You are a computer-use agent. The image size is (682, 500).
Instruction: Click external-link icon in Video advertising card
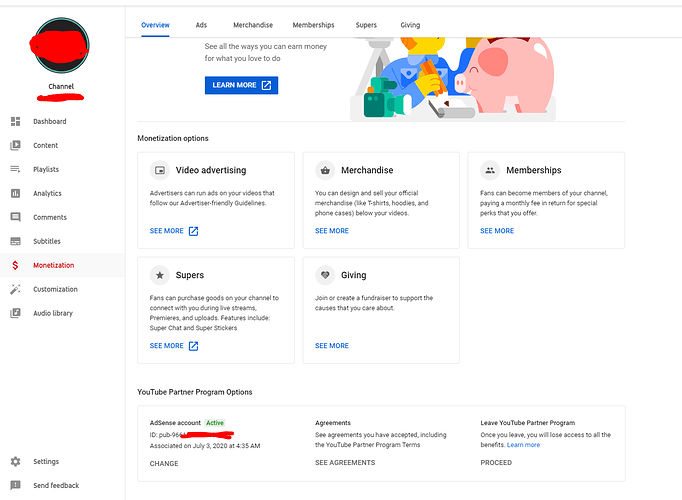click(194, 231)
